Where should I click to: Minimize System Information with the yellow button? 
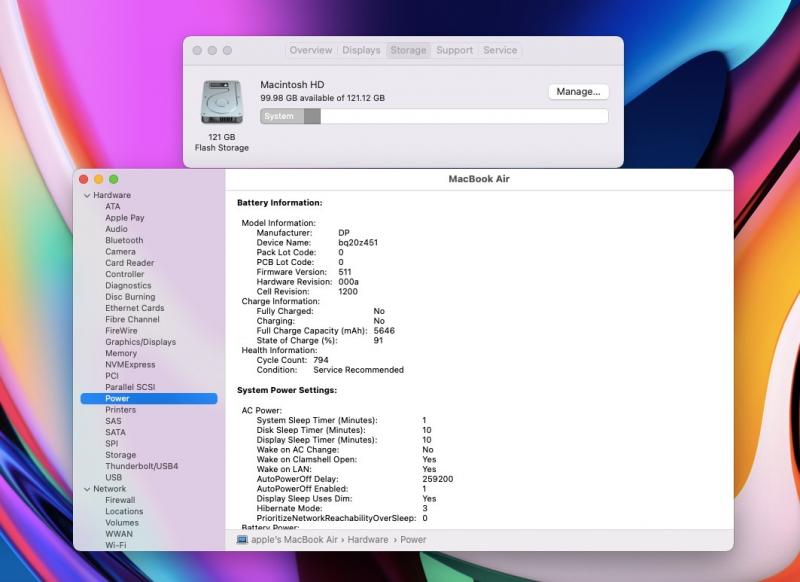pyautogui.click(x=98, y=179)
